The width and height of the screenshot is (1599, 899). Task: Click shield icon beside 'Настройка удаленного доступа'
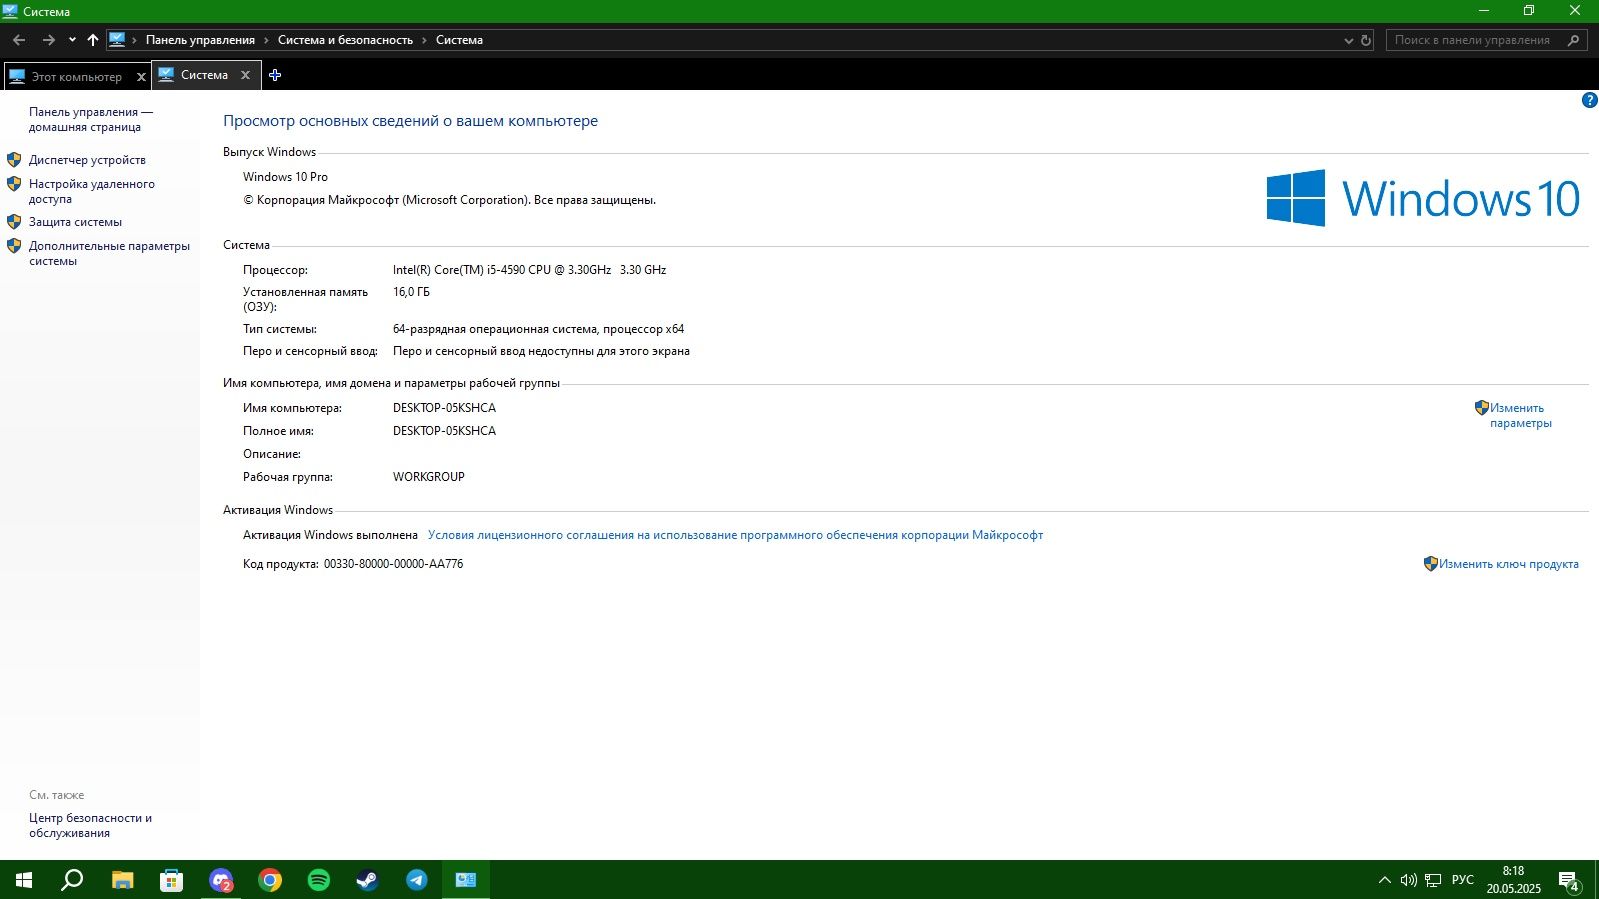[14, 184]
